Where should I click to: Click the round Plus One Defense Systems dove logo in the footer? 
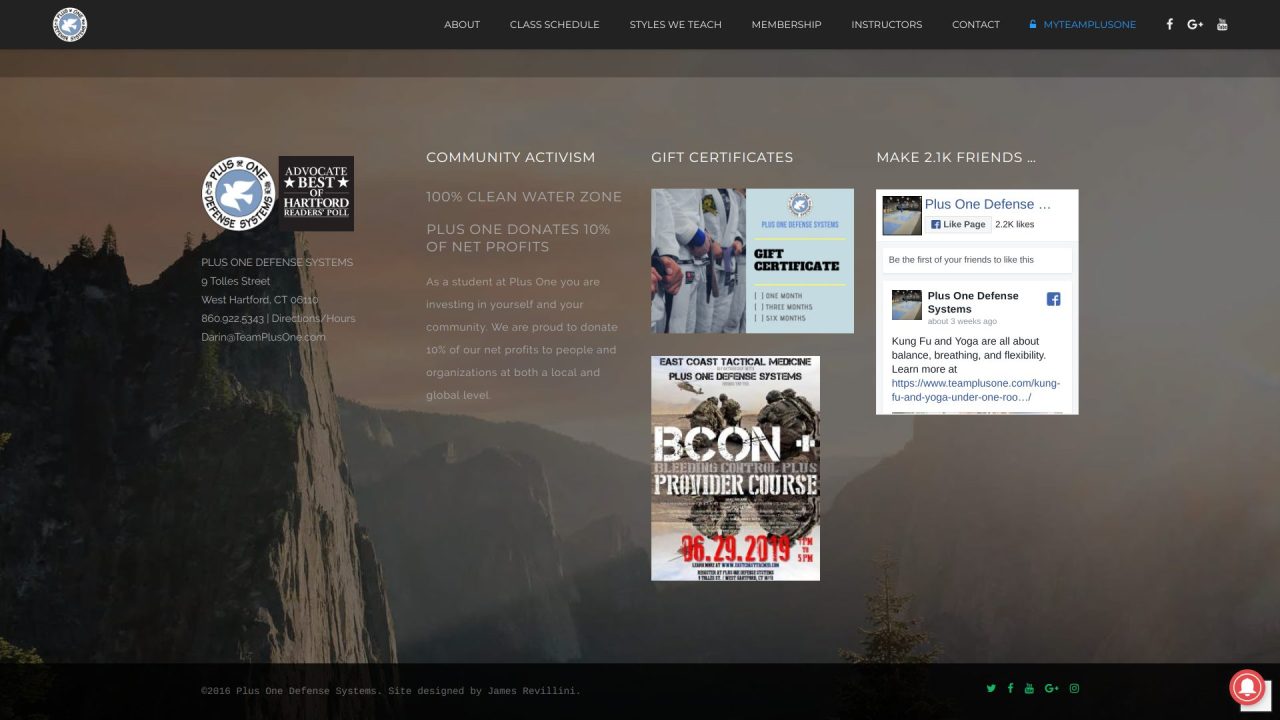point(238,194)
